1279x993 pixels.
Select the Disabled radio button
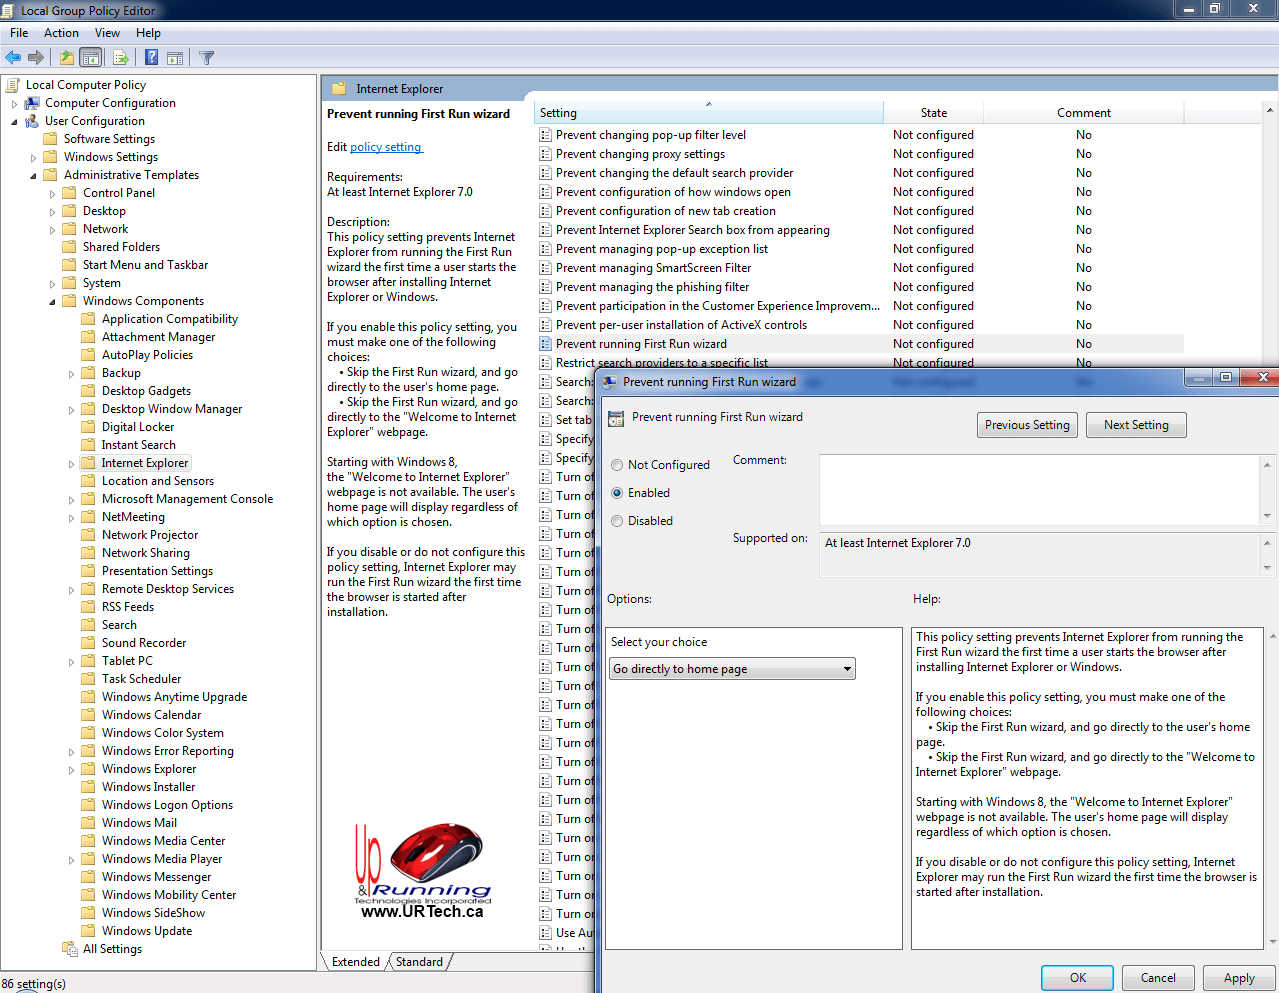(617, 521)
